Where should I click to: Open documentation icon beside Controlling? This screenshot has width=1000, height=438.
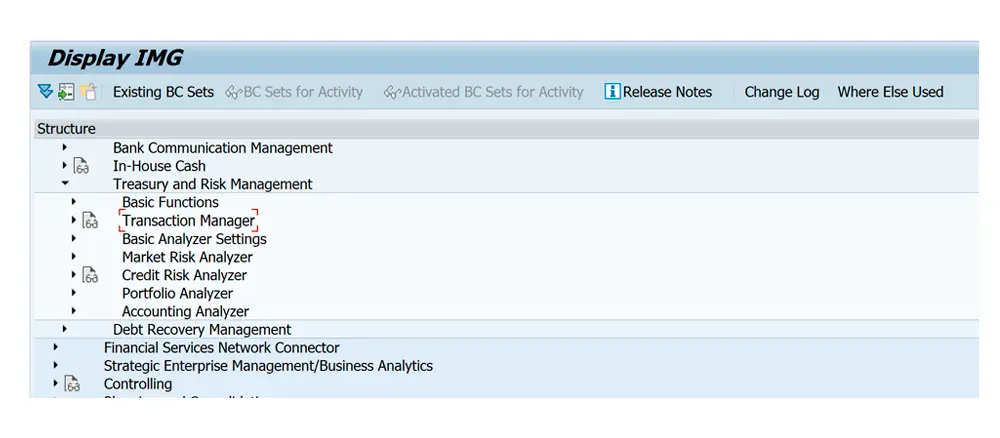(72, 384)
